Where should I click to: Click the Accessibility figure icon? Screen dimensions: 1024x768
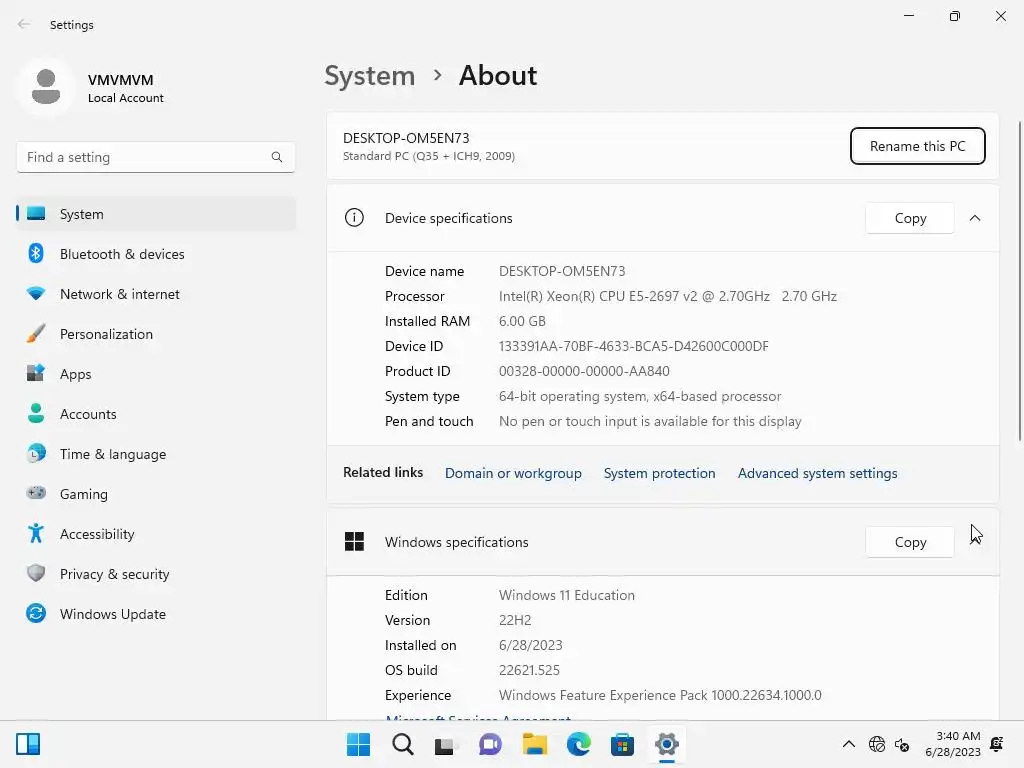click(36, 534)
